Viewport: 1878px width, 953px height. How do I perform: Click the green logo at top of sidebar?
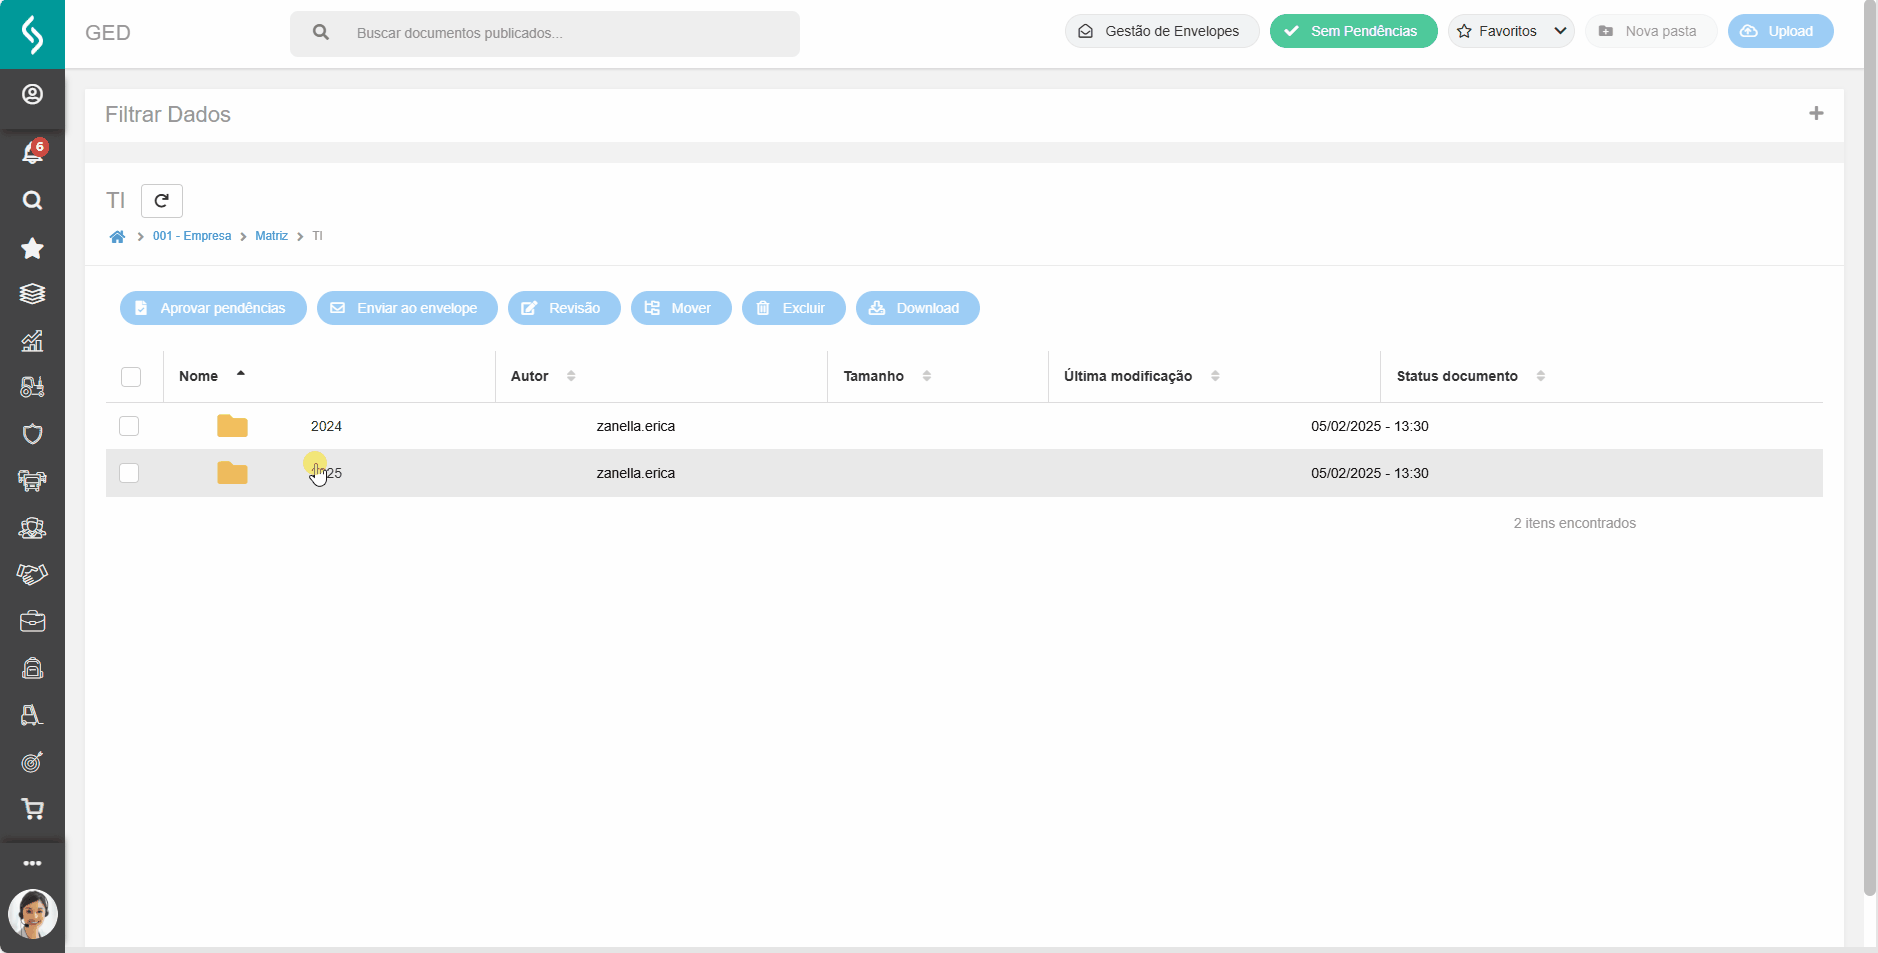pos(32,34)
